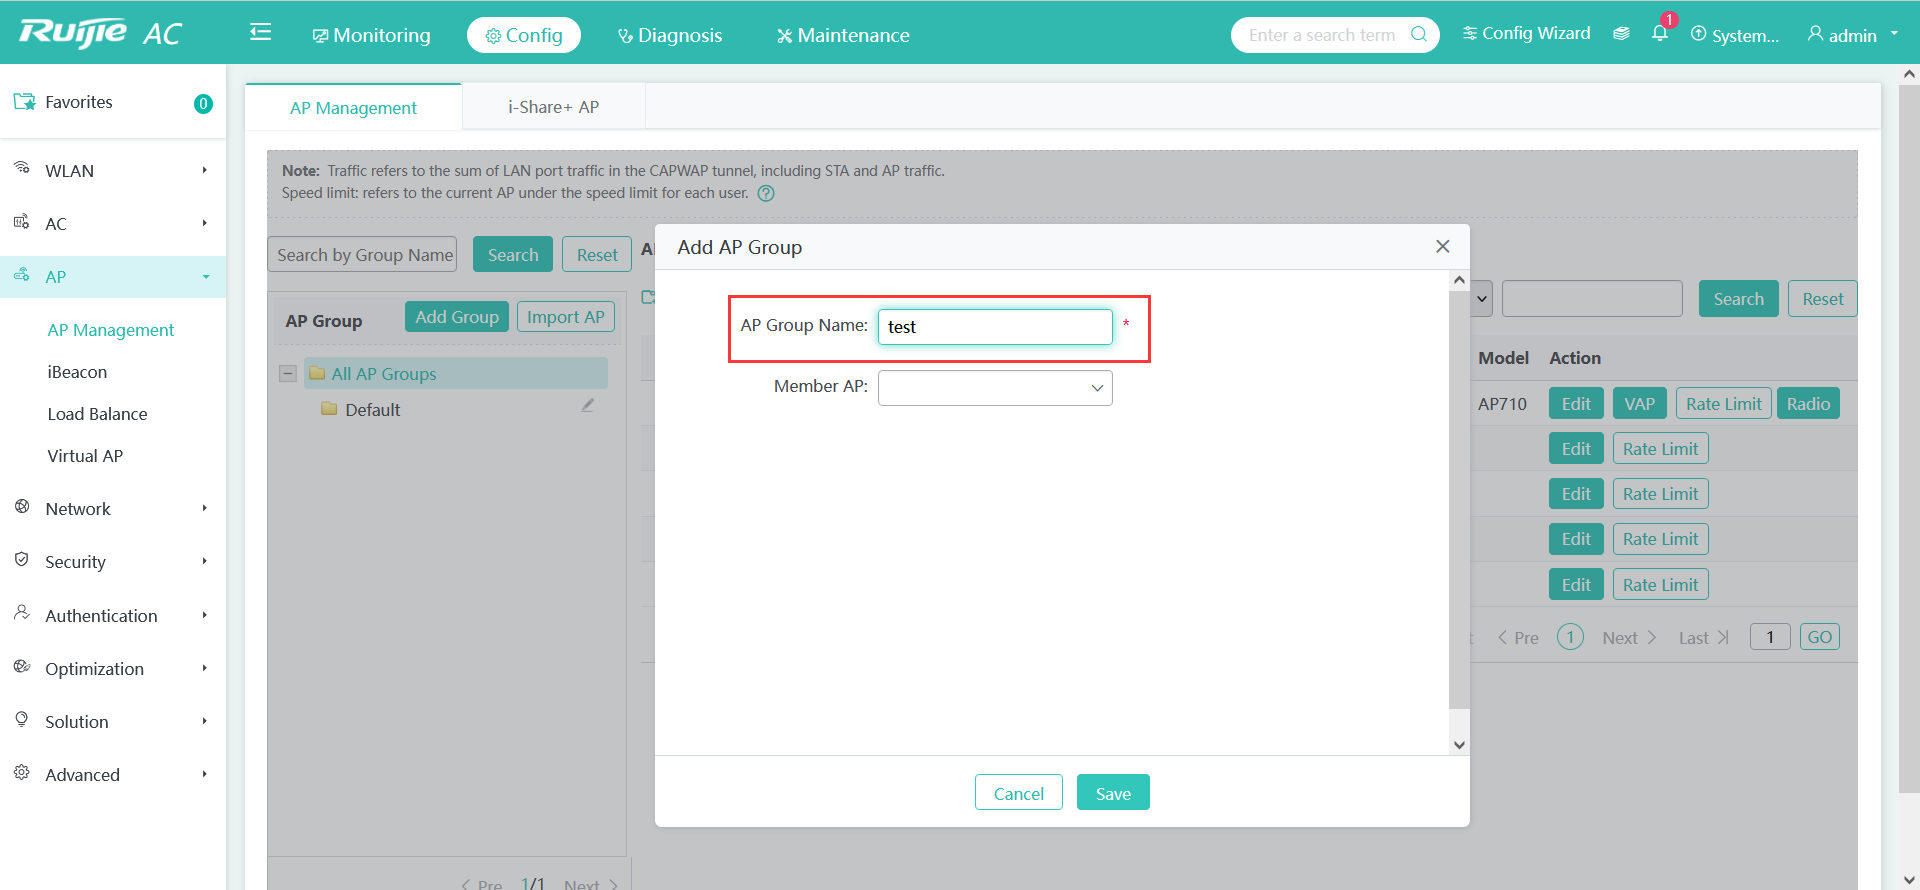The image size is (1920, 890).
Task: Click the Save button in dialog
Action: tap(1112, 793)
